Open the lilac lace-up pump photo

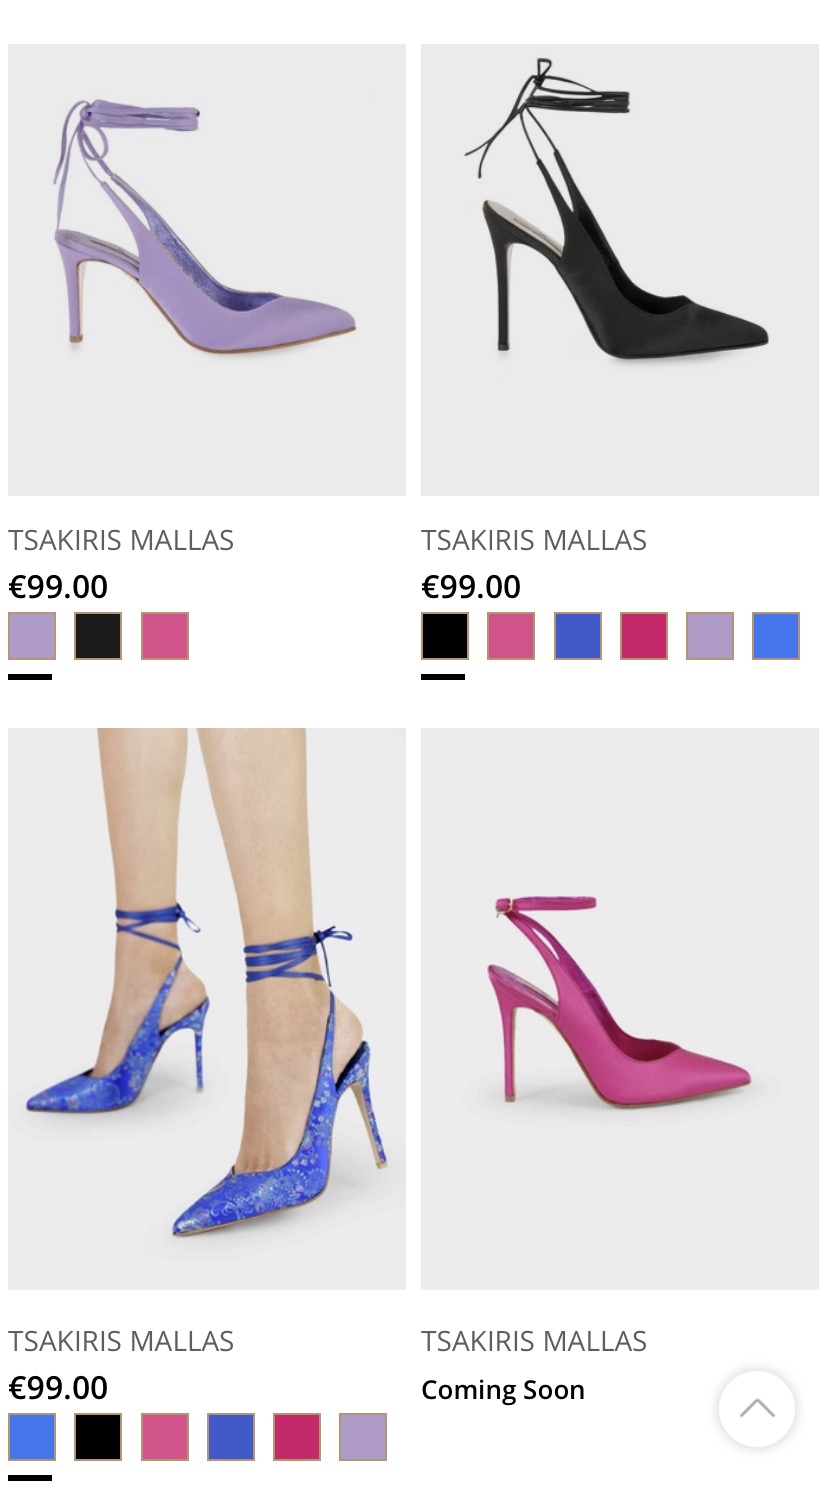point(207,270)
